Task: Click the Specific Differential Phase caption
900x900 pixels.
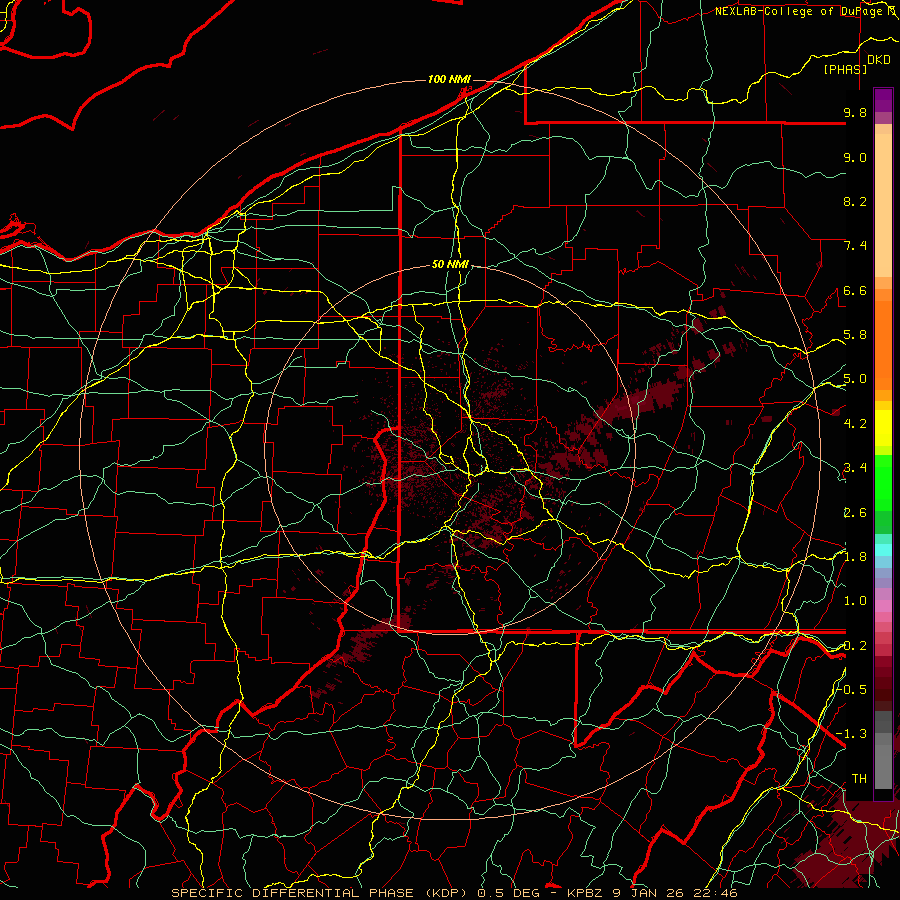Action: 454,893
